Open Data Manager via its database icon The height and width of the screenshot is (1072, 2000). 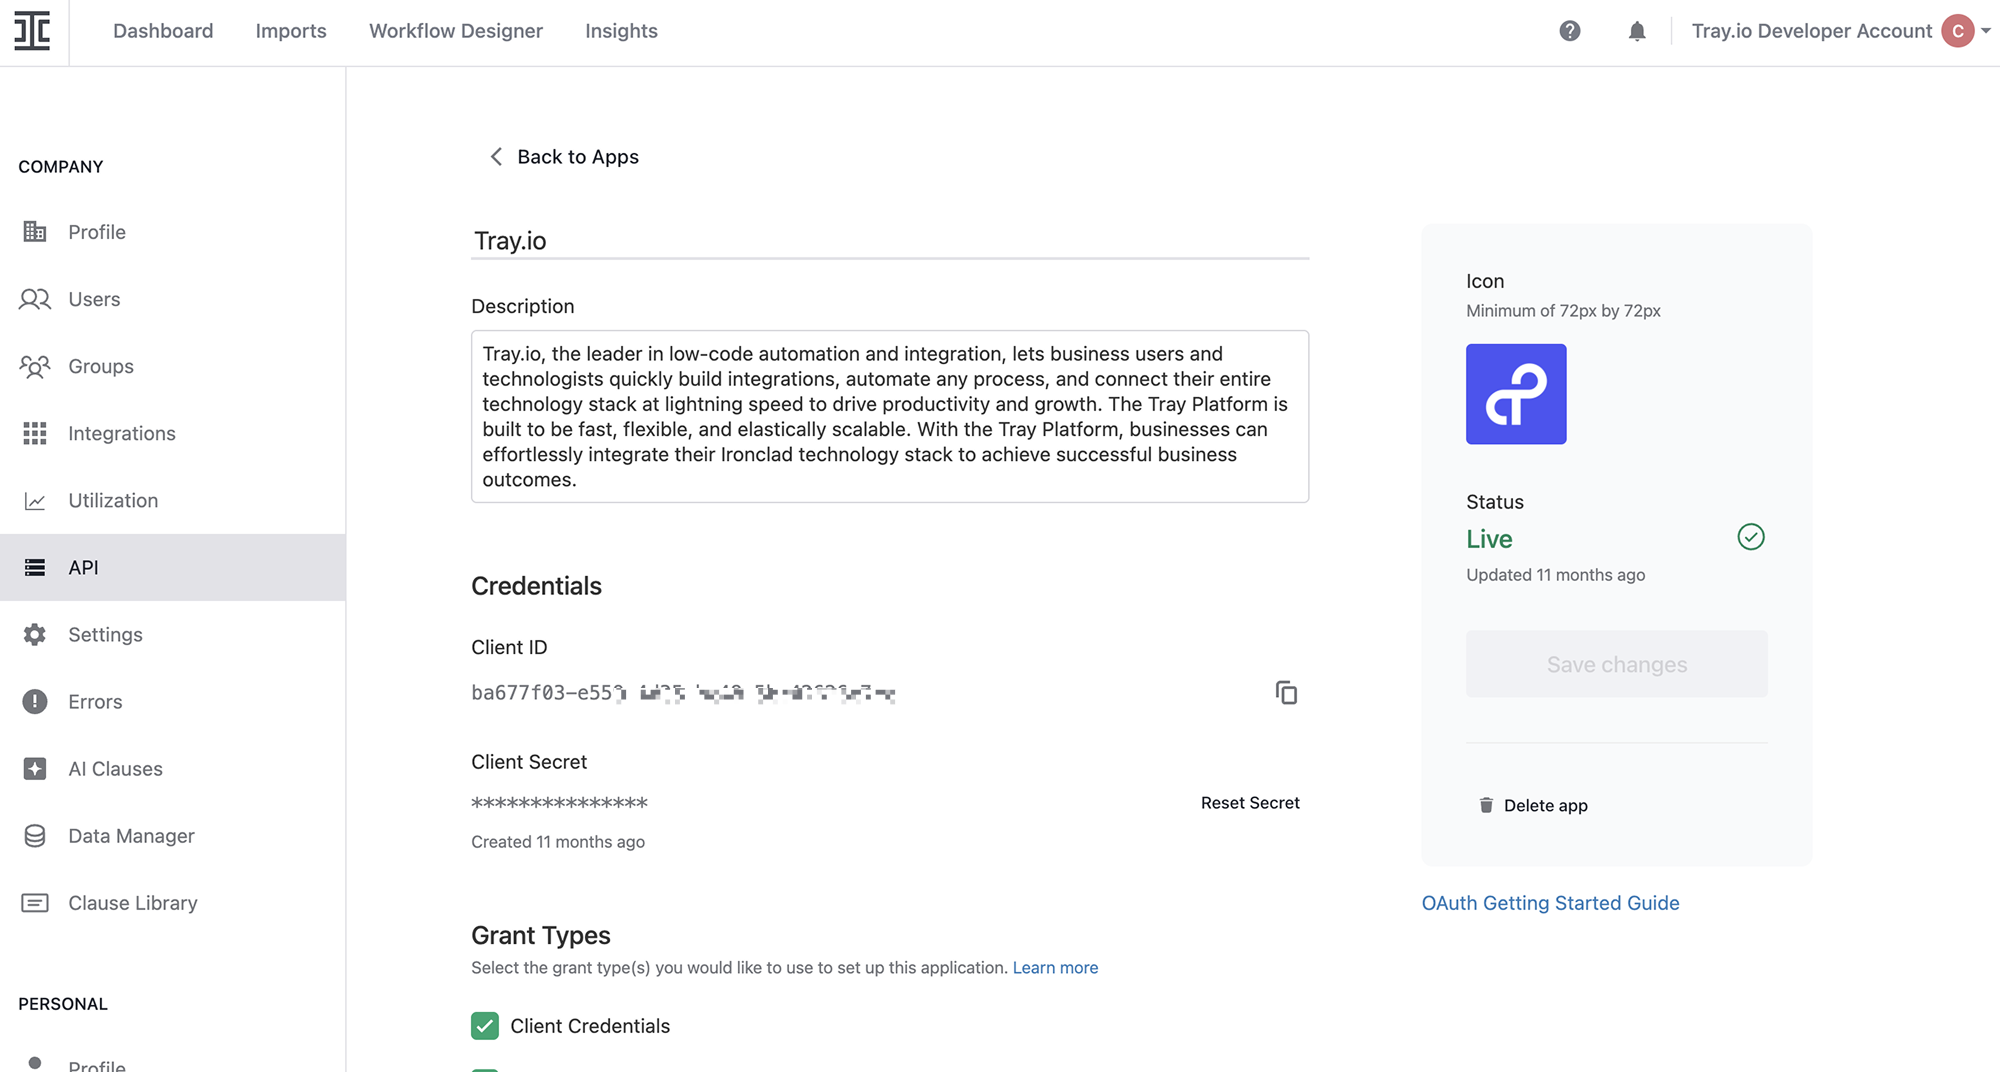coord(35,836)
